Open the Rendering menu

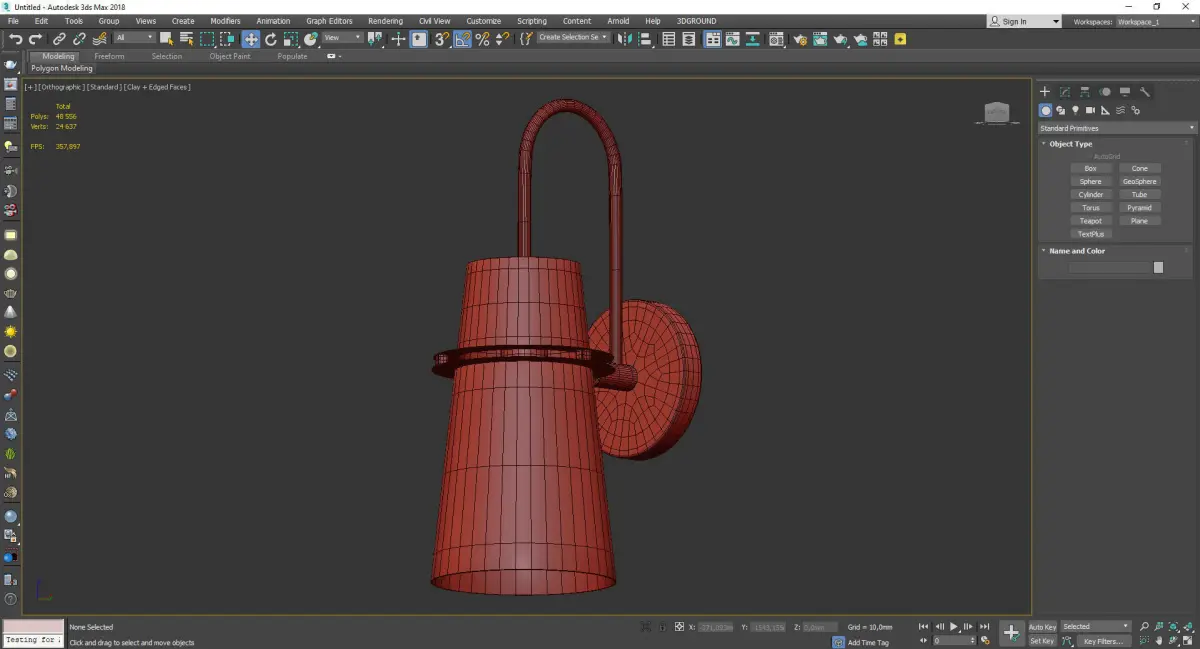tap(385, 21)
